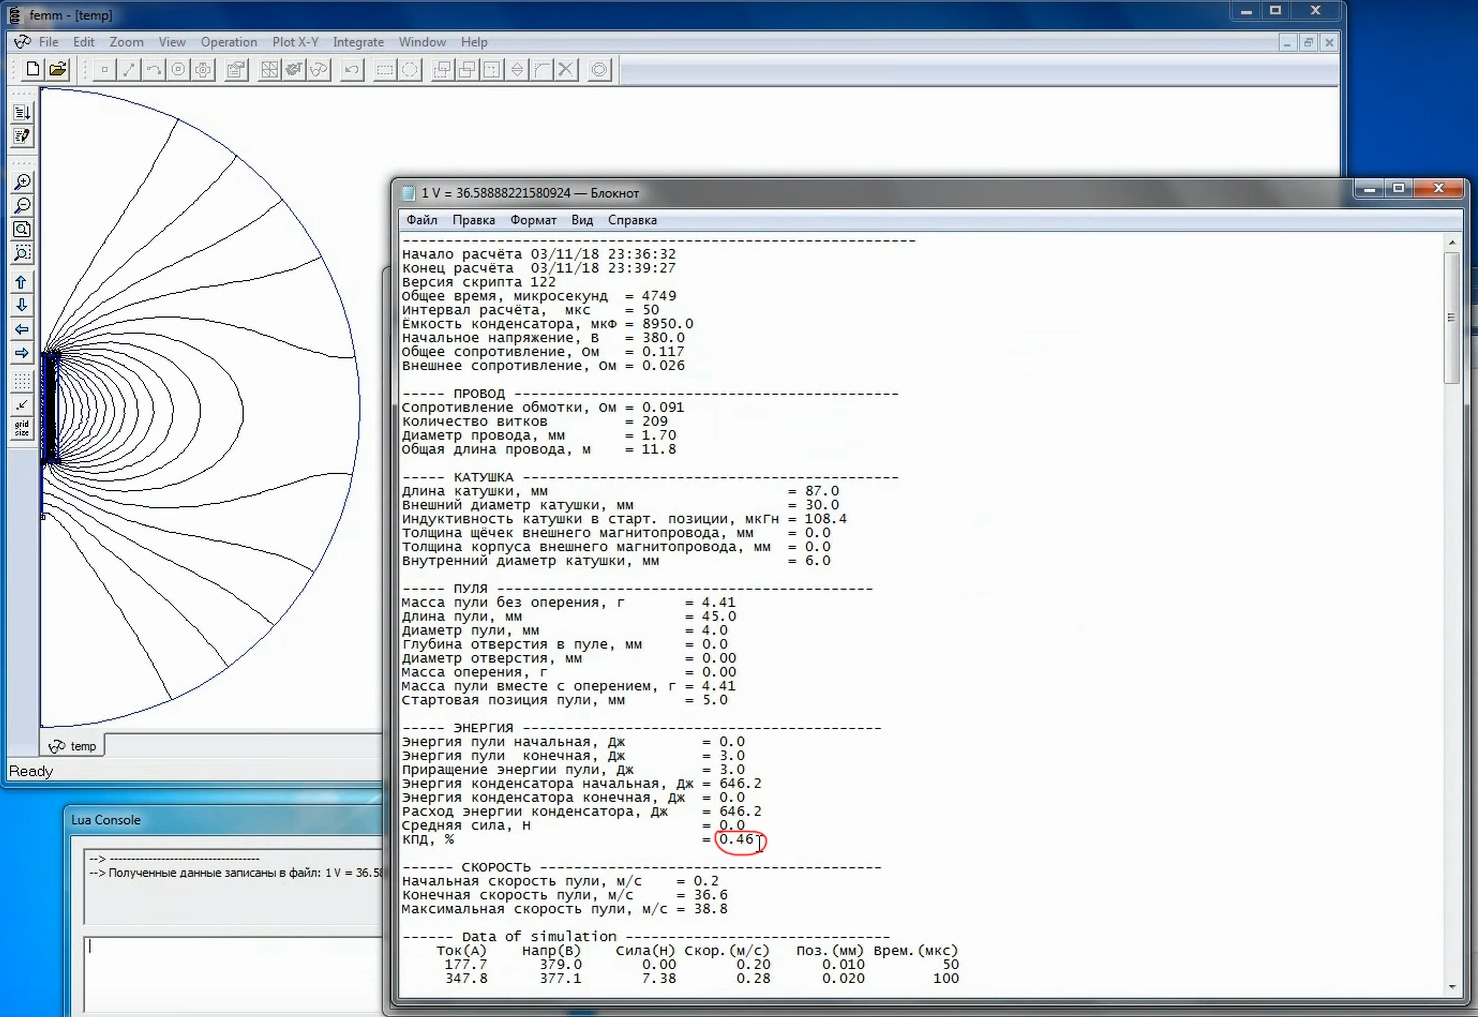Toggle the snap to grid button
This screenshot has width=1478, height=1017.
click(x=21, y=405)
